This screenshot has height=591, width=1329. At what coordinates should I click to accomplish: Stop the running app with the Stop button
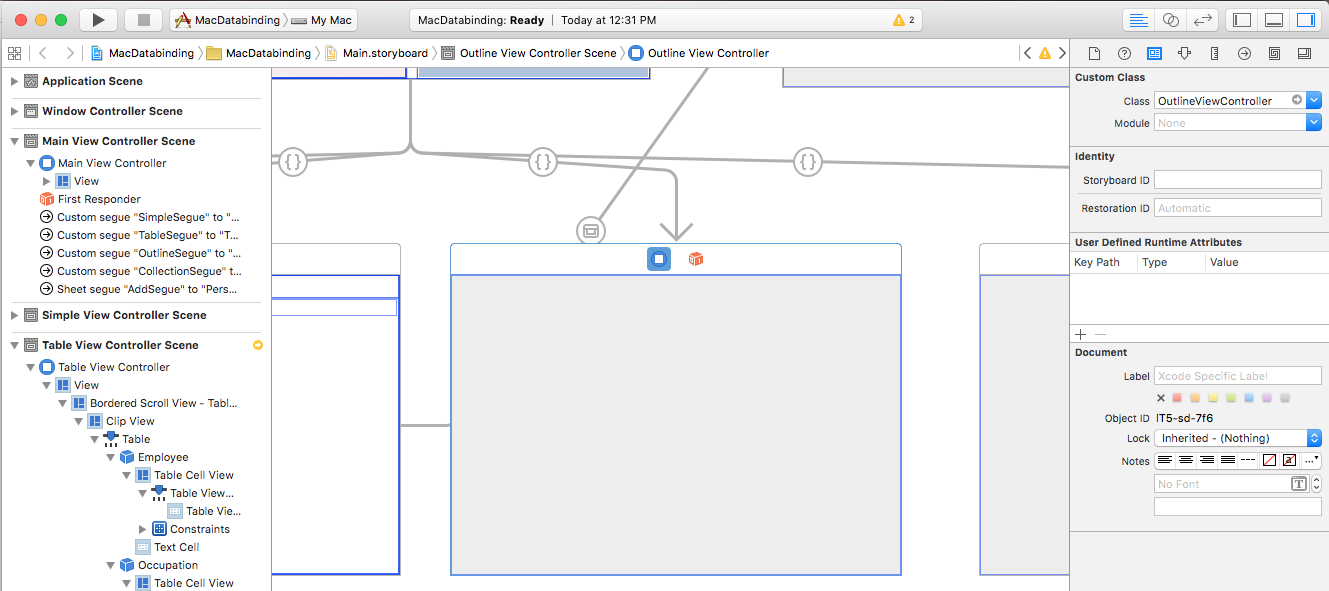pyautogui.click(x=143, y=20)
